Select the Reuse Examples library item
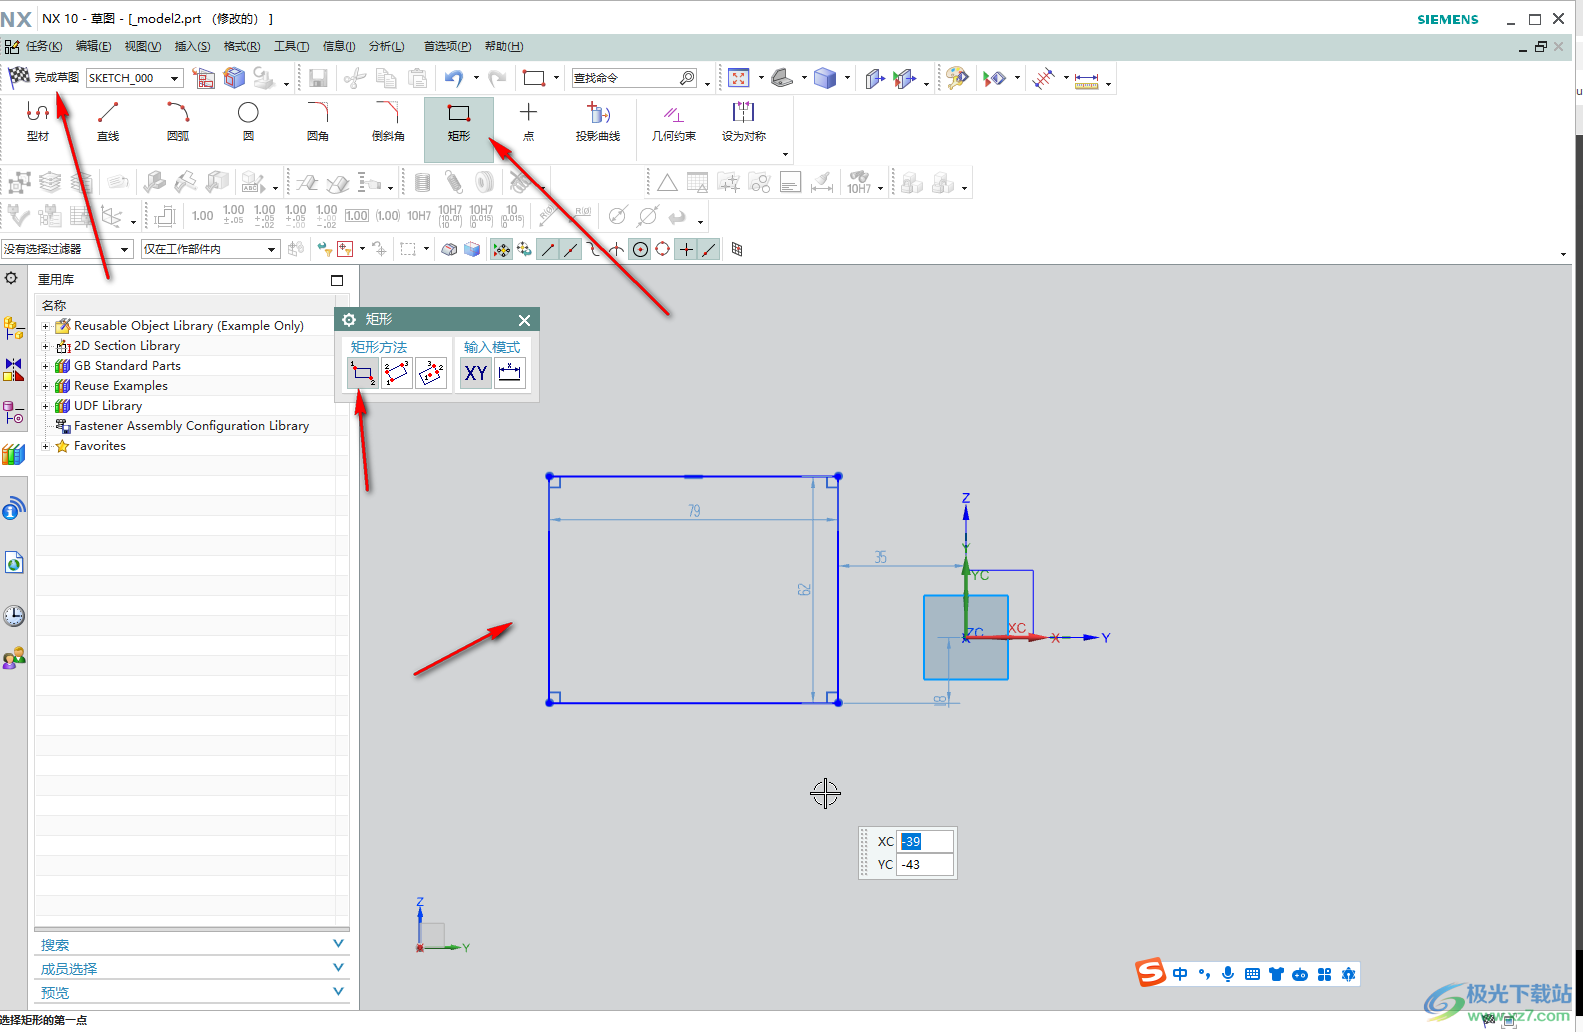The height and width of the screenshot is (1032, 1583). coord(120,386)
